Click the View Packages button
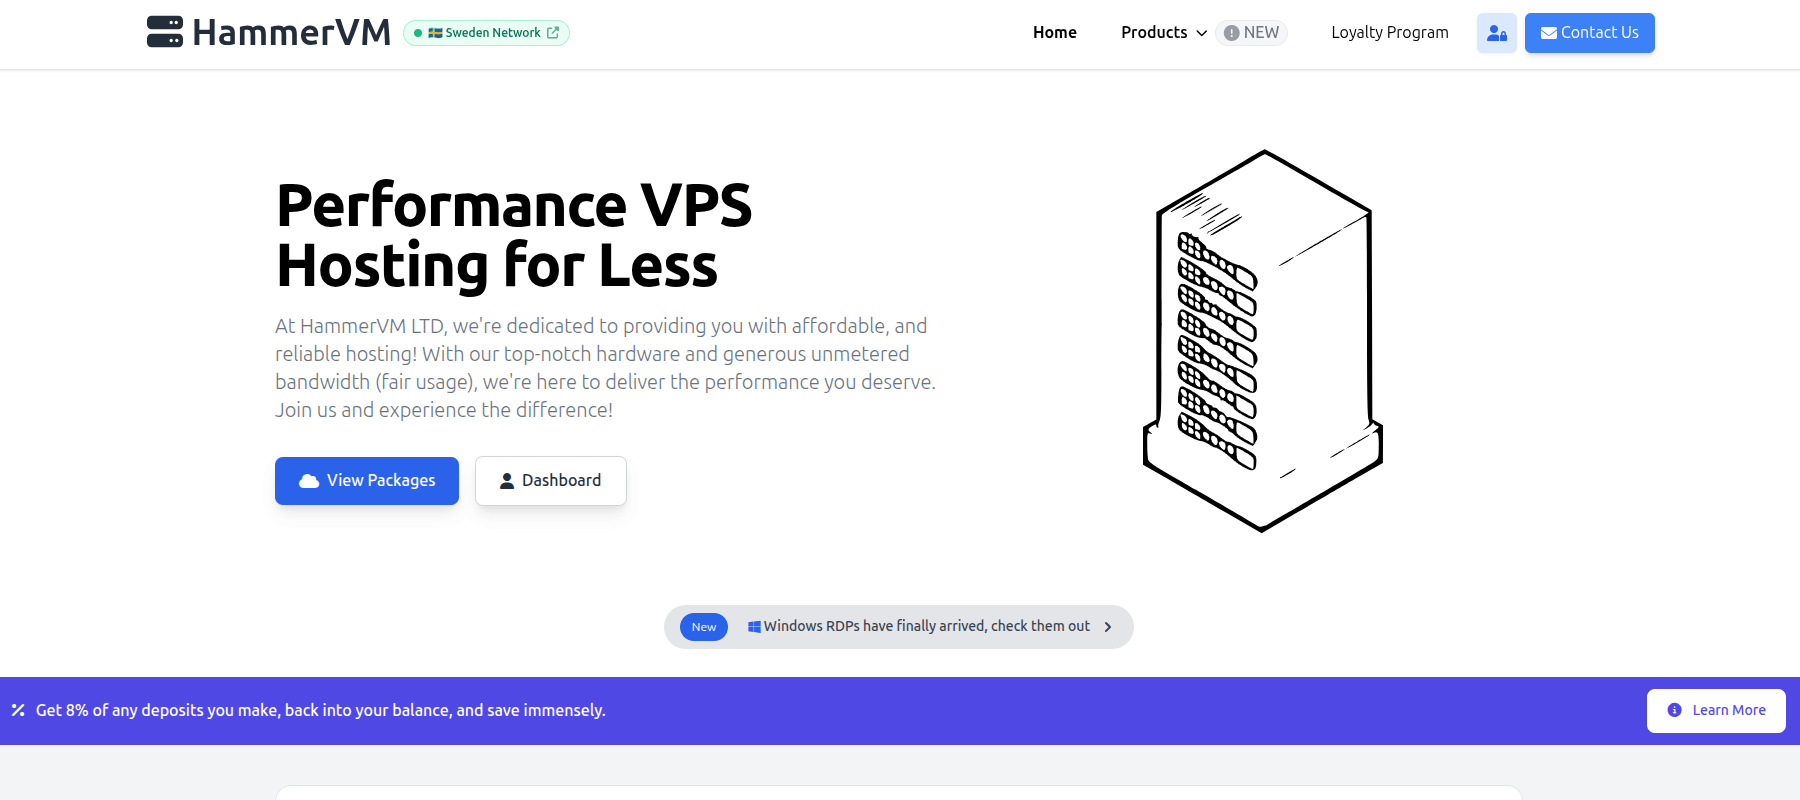1800x800 pixels. (367, 481)
